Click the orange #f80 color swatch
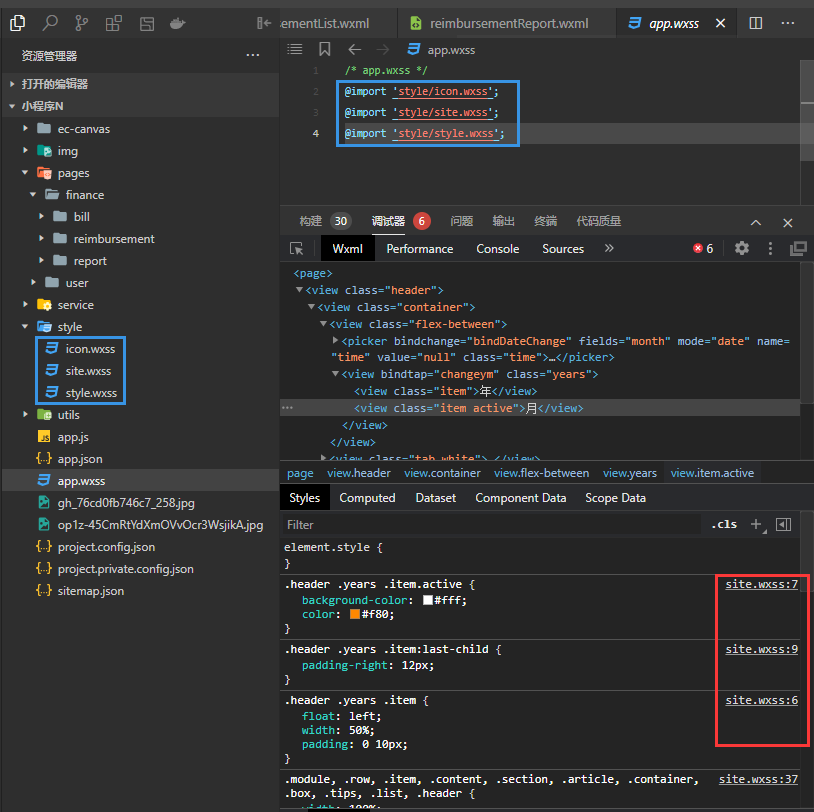814x812 pixels. coord(354,614)
